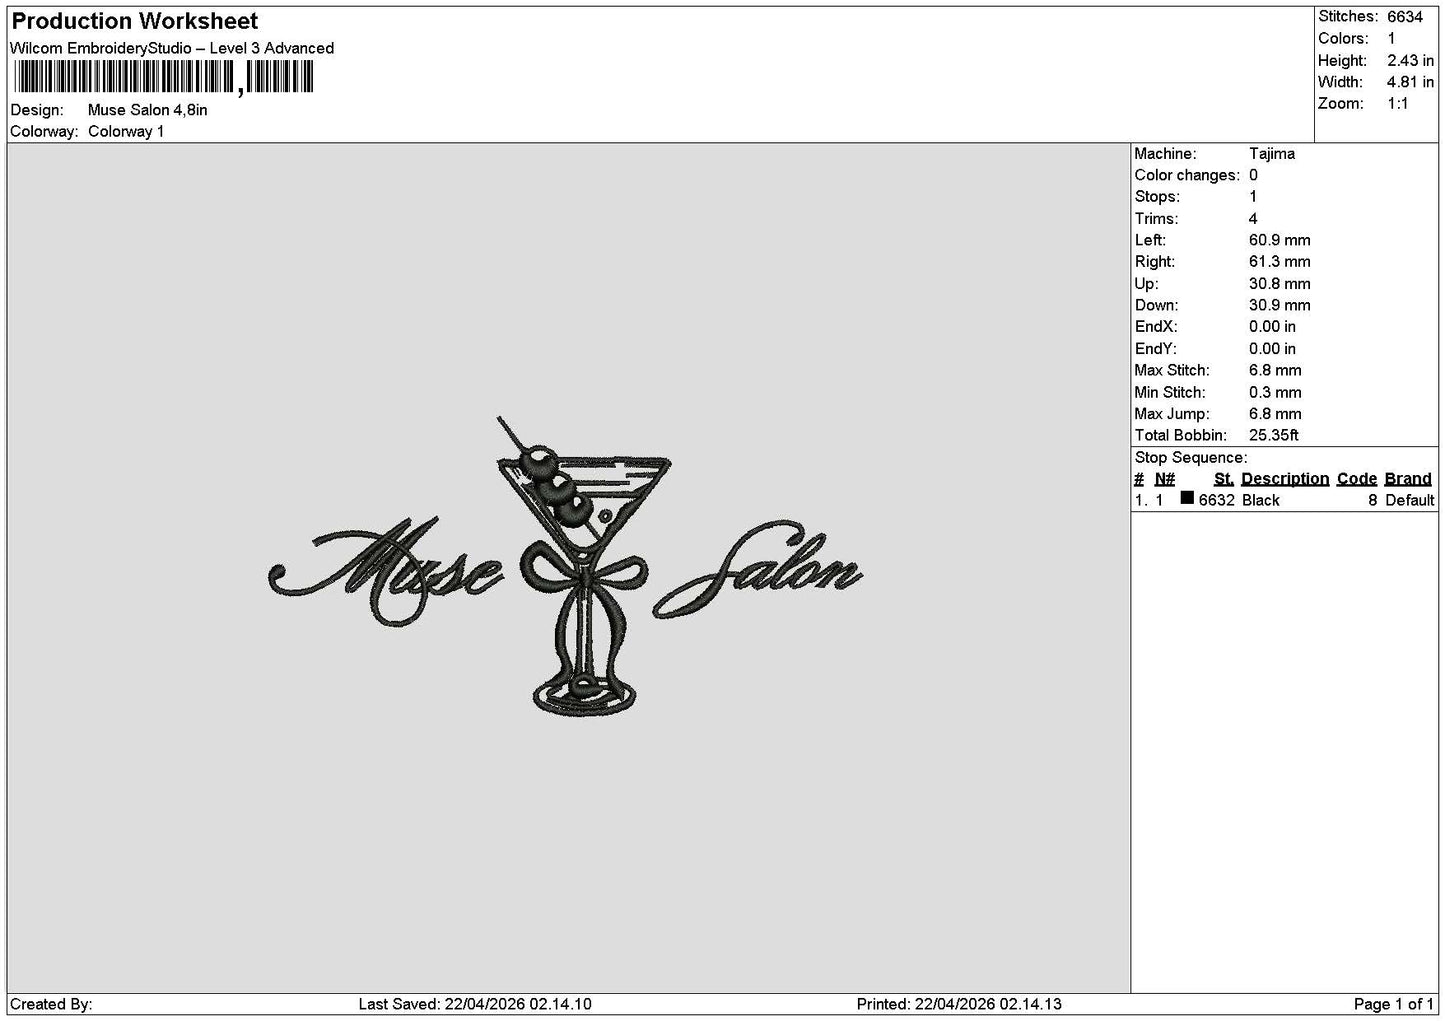The image size is (1445, 1021).
Task: Select the Colorway 1 value
Action: click(126, 132)
